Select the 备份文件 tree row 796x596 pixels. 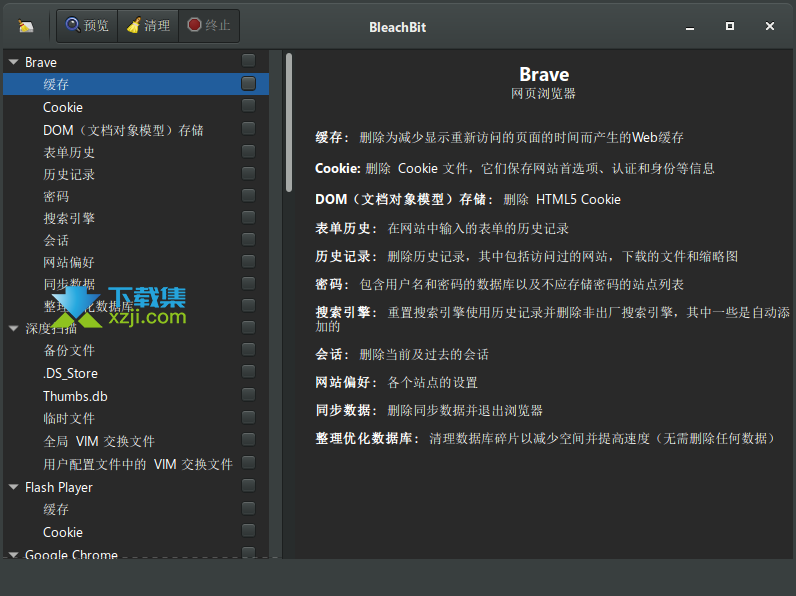click(x=136, y=350)
